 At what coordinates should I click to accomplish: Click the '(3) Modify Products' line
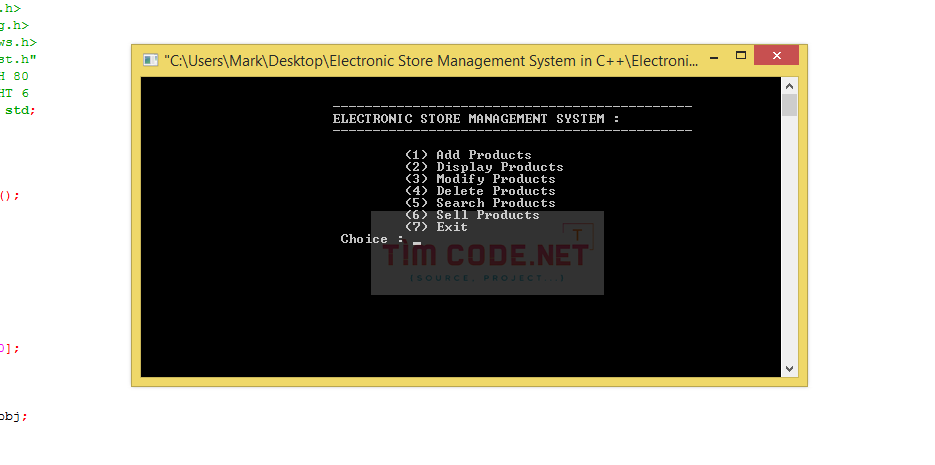pyautogui.click(x=480, y=179)
